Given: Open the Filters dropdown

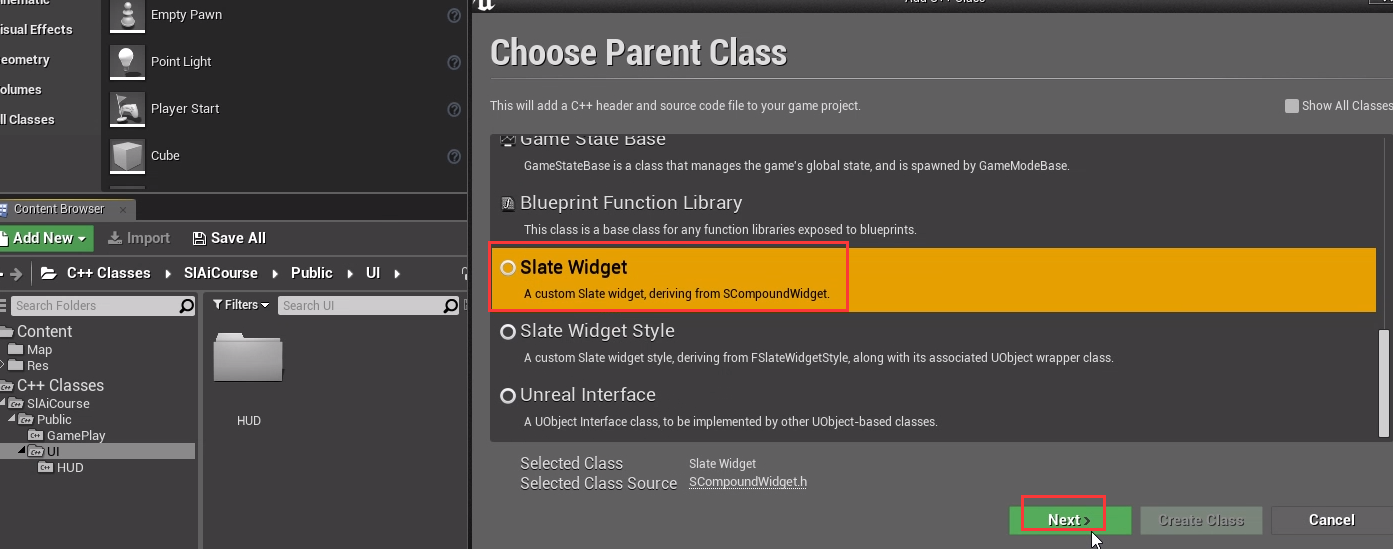Looking at the screenshot, I should [241, 305].
